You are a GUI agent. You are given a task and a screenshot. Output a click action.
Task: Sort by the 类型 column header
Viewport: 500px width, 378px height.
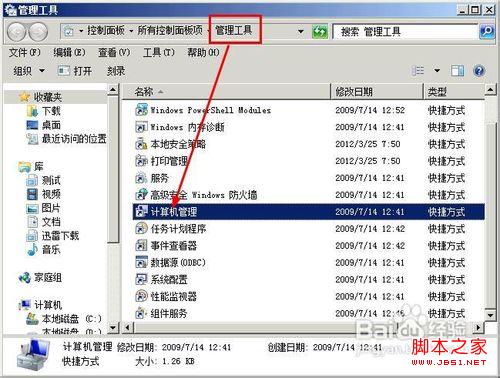click(454, 92)
